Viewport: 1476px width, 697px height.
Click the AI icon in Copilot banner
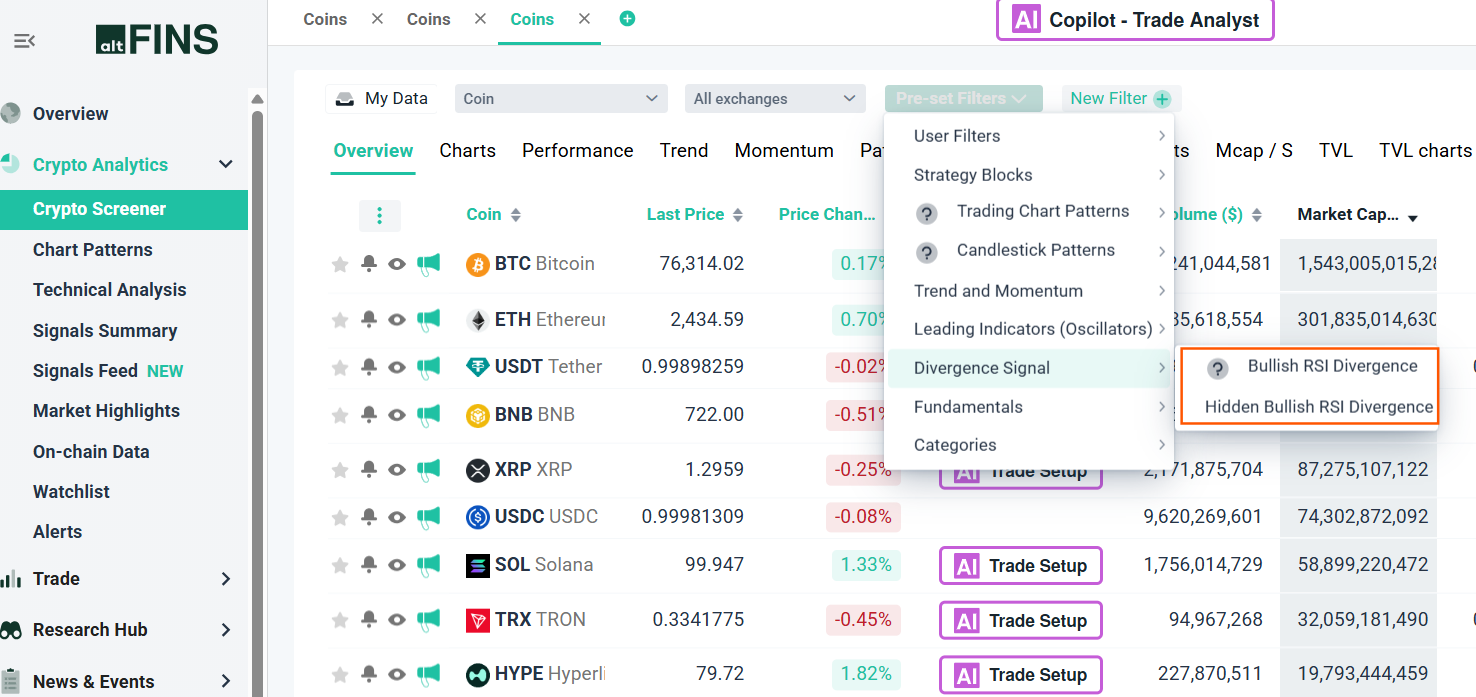coord(1026,20)
